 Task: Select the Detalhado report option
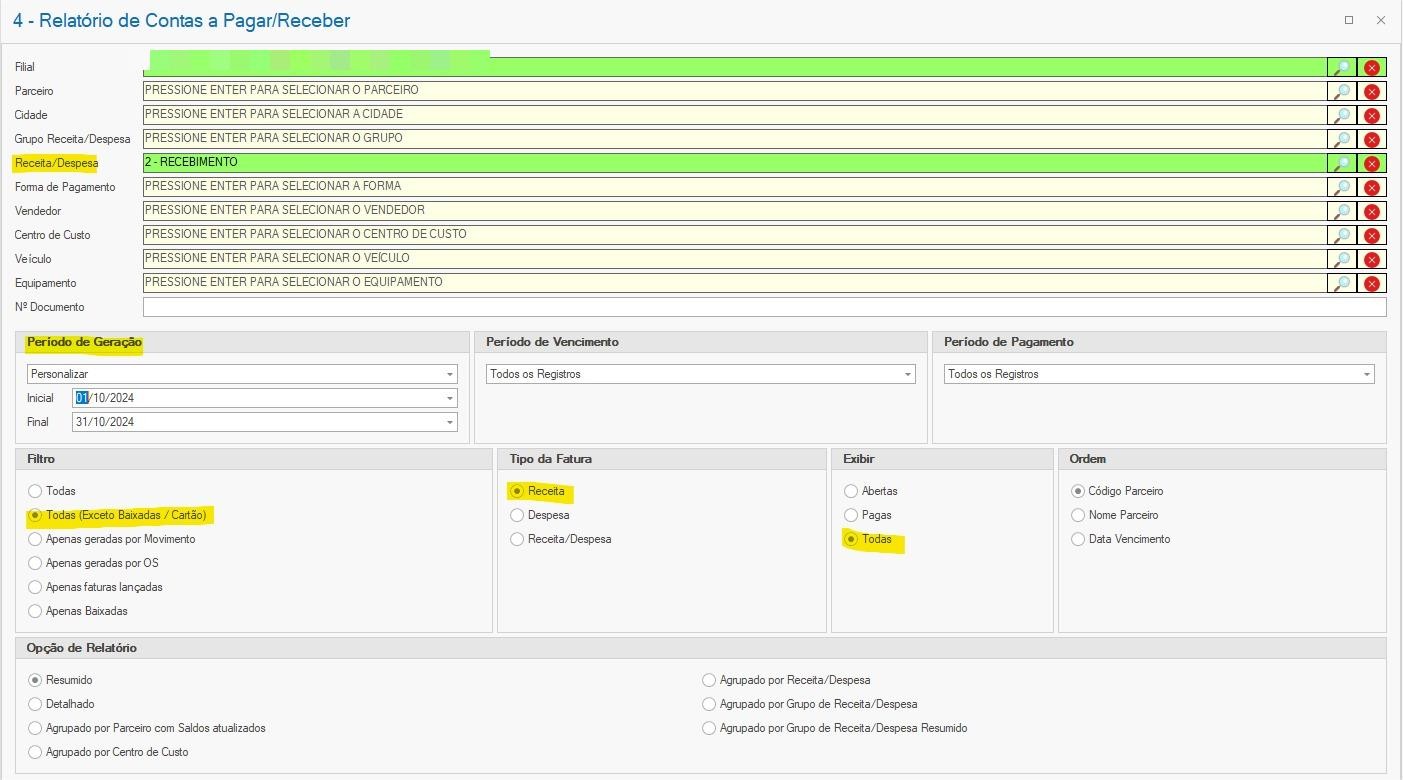pos(35,704)
